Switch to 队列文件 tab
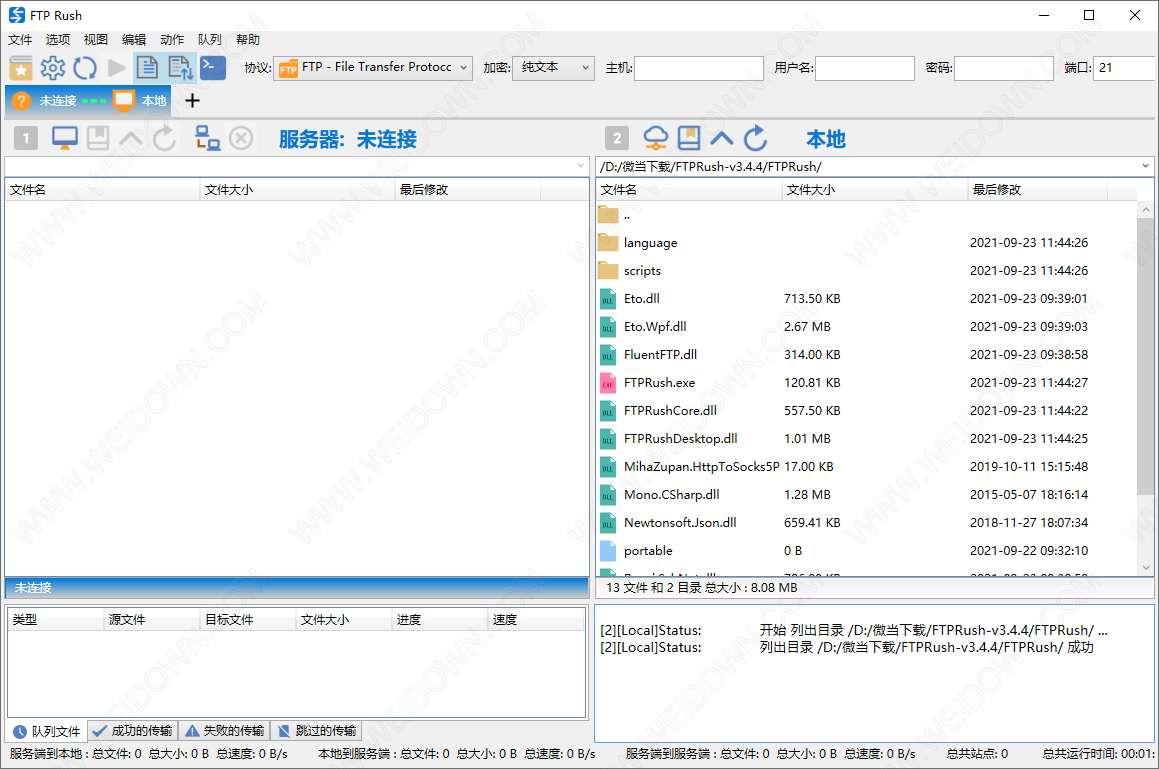The height and width of the screenshot is (769, 1159). (x=47, y=731)
